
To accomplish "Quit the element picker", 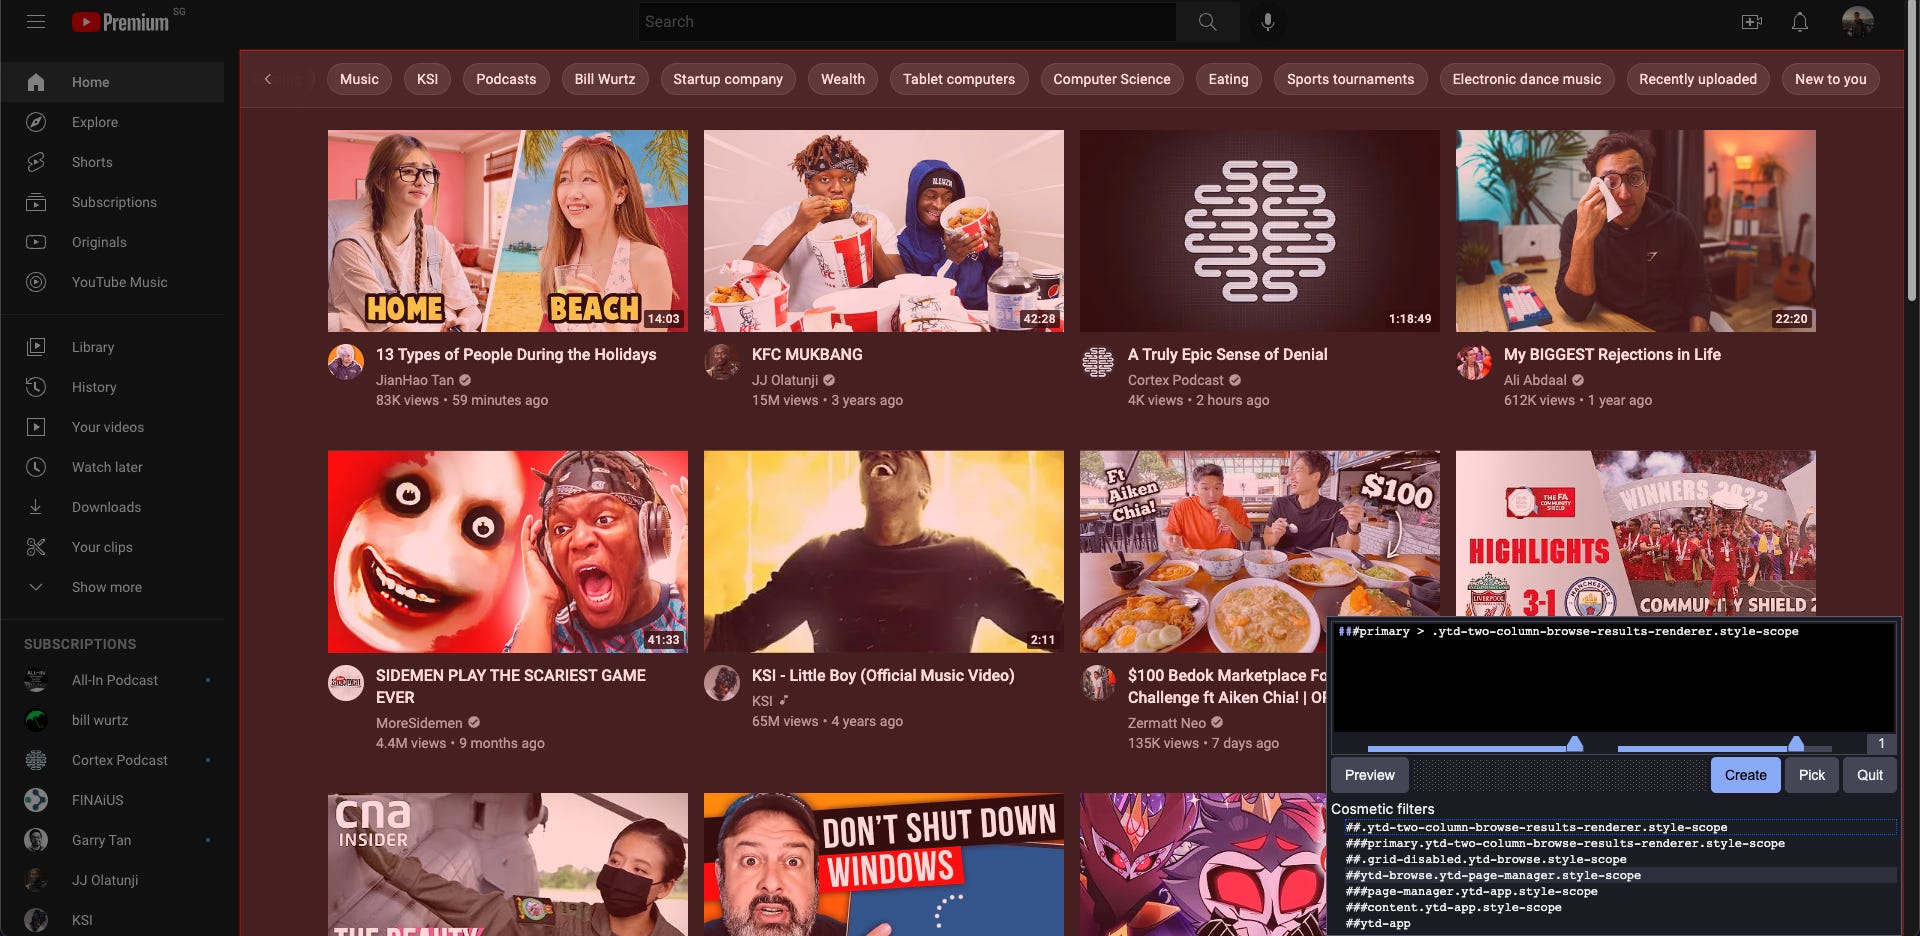I will (1870, 775).
